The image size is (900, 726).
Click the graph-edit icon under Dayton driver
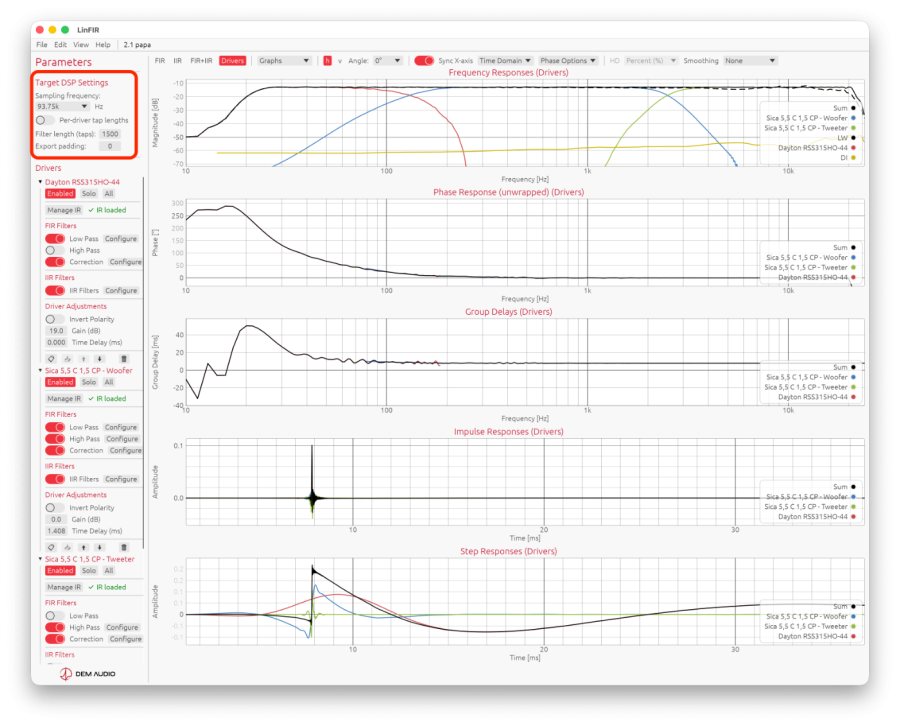click(67, 359)
